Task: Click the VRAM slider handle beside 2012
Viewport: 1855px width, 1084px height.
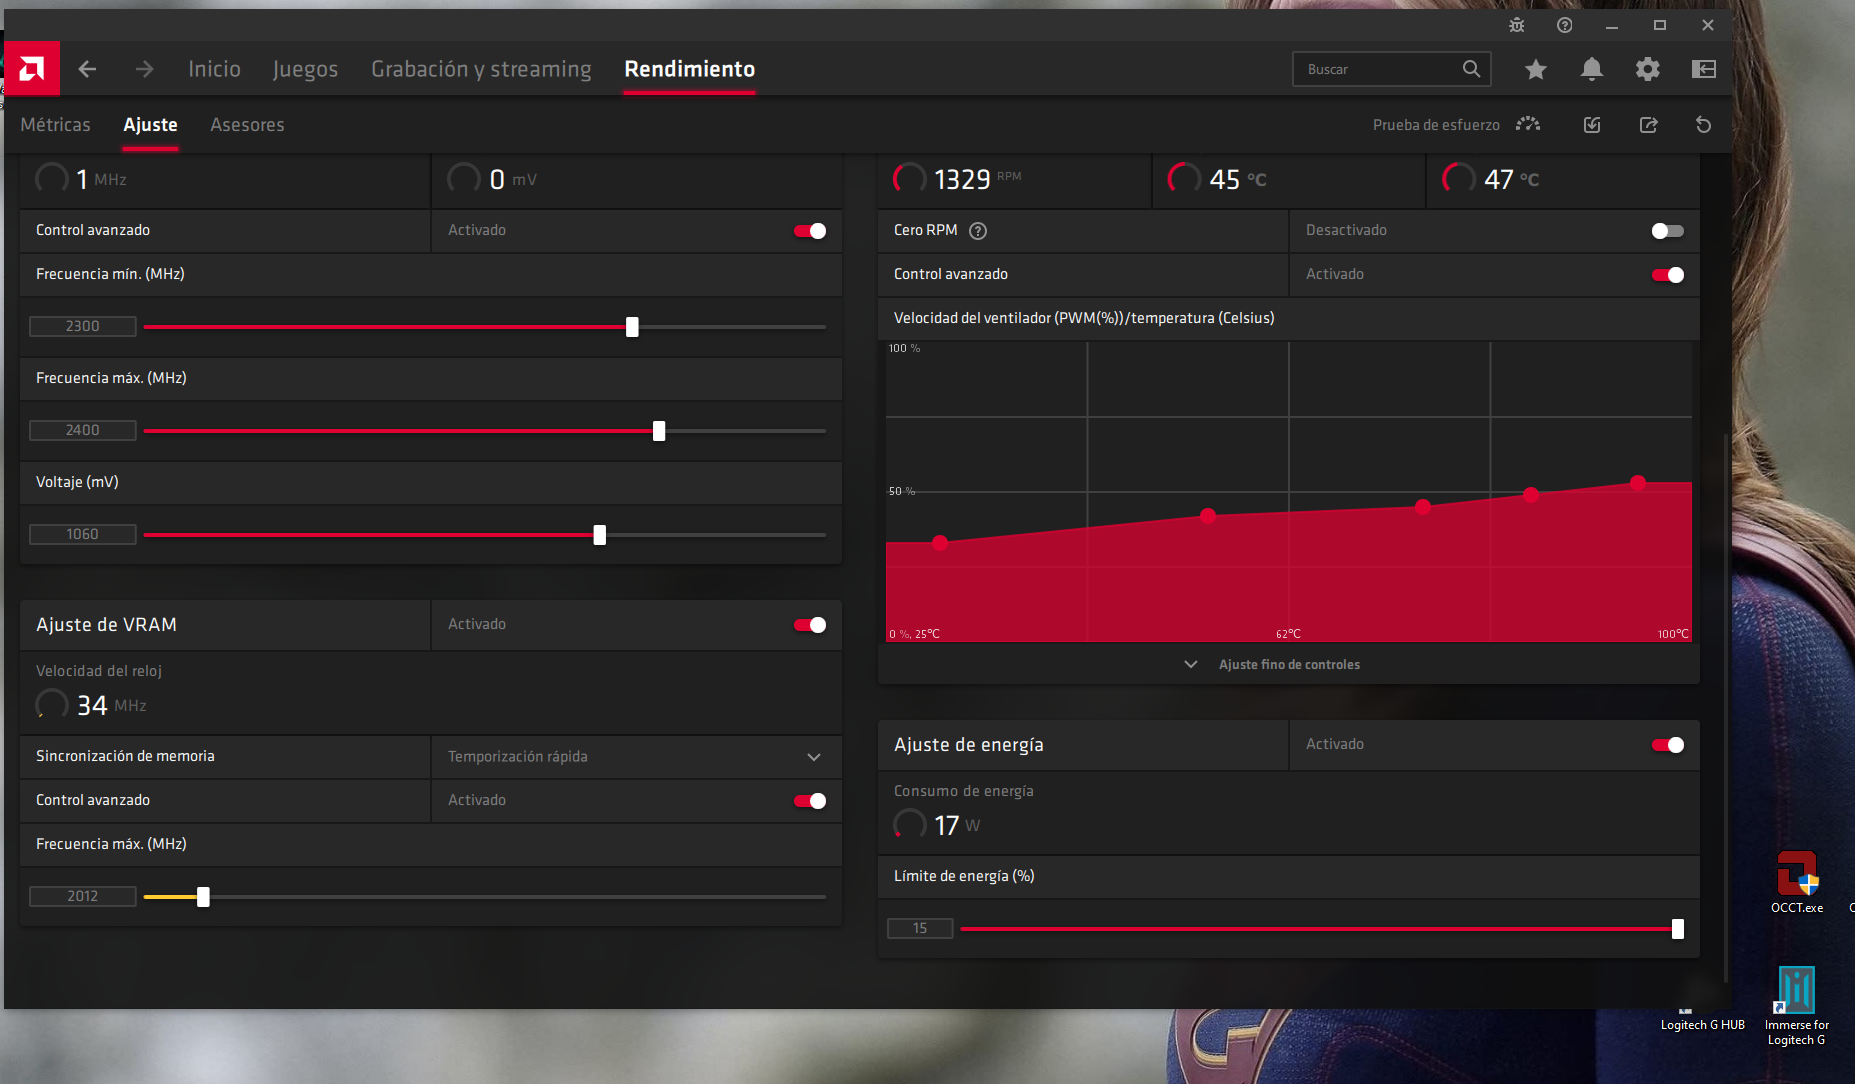Action: pyautogui.click(x=203, y=897)
